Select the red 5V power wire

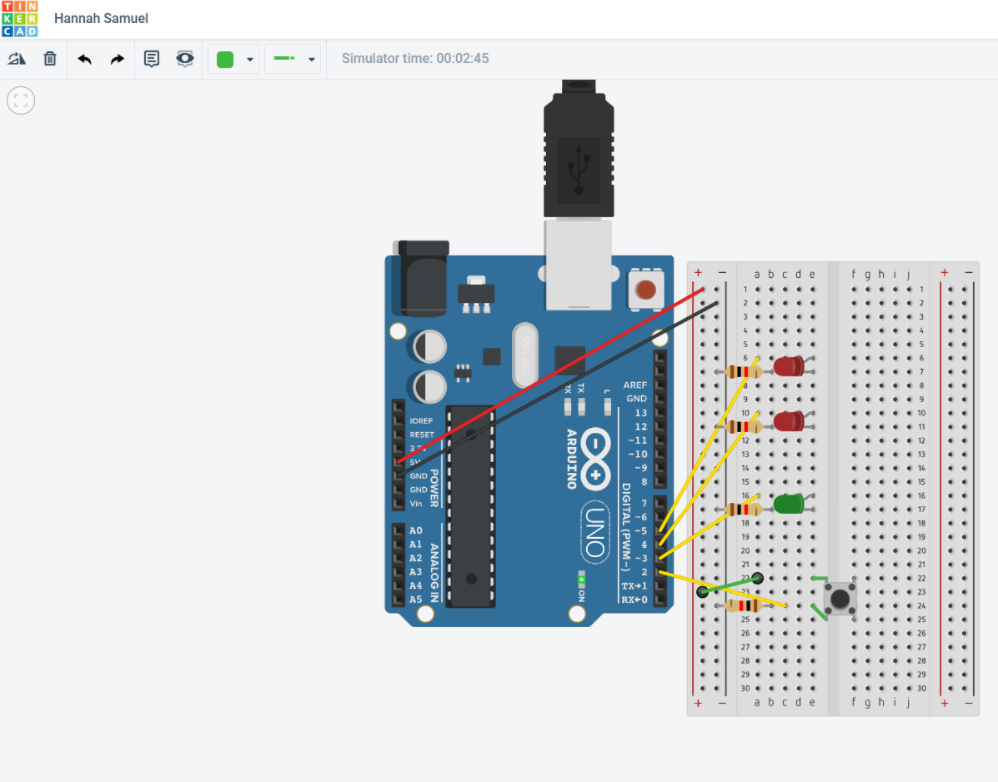(x=551, y=375)
